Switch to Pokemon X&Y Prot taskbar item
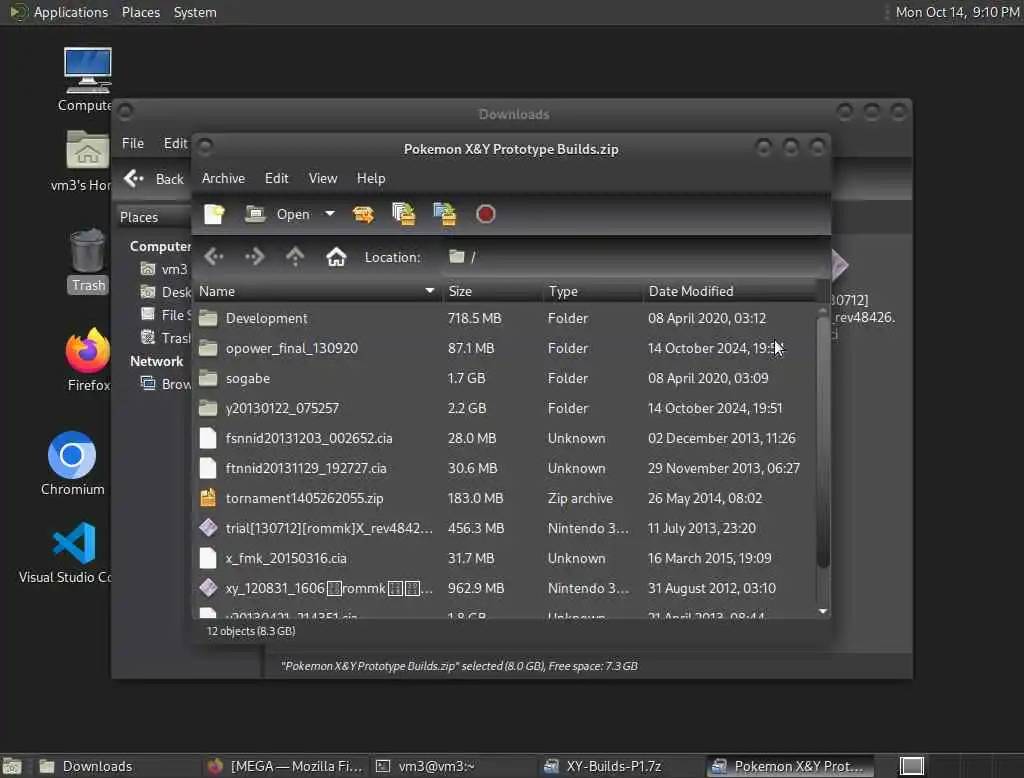This screenshot has width=1024, height=778. pos(789,766)
